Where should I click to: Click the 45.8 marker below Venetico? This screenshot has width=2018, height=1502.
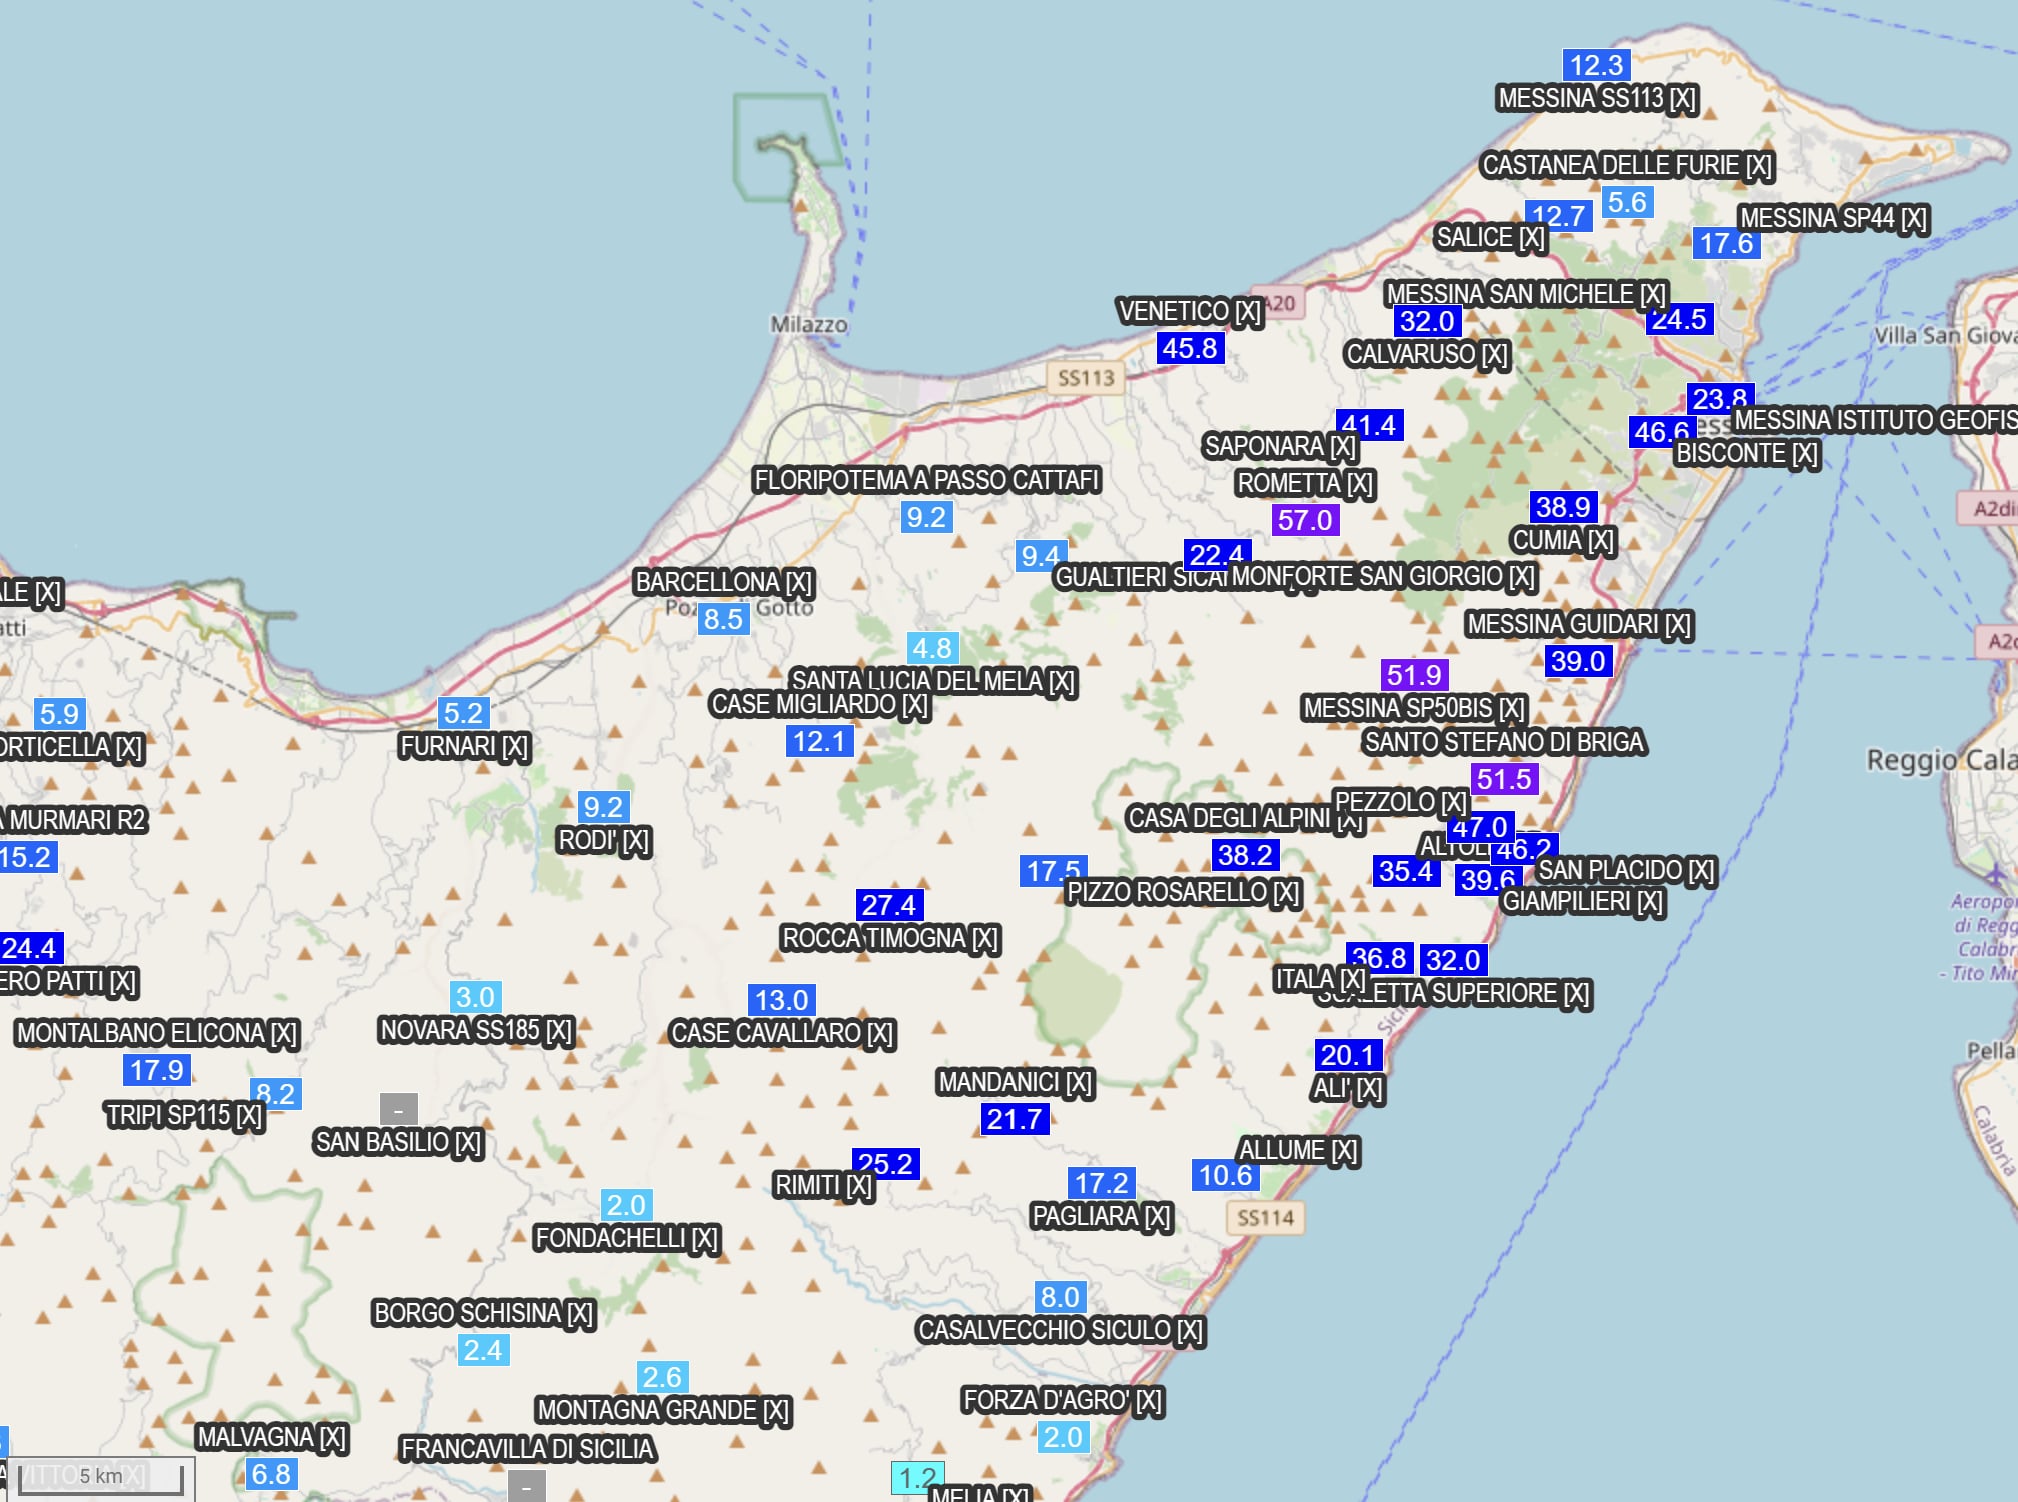(1190, 348)
